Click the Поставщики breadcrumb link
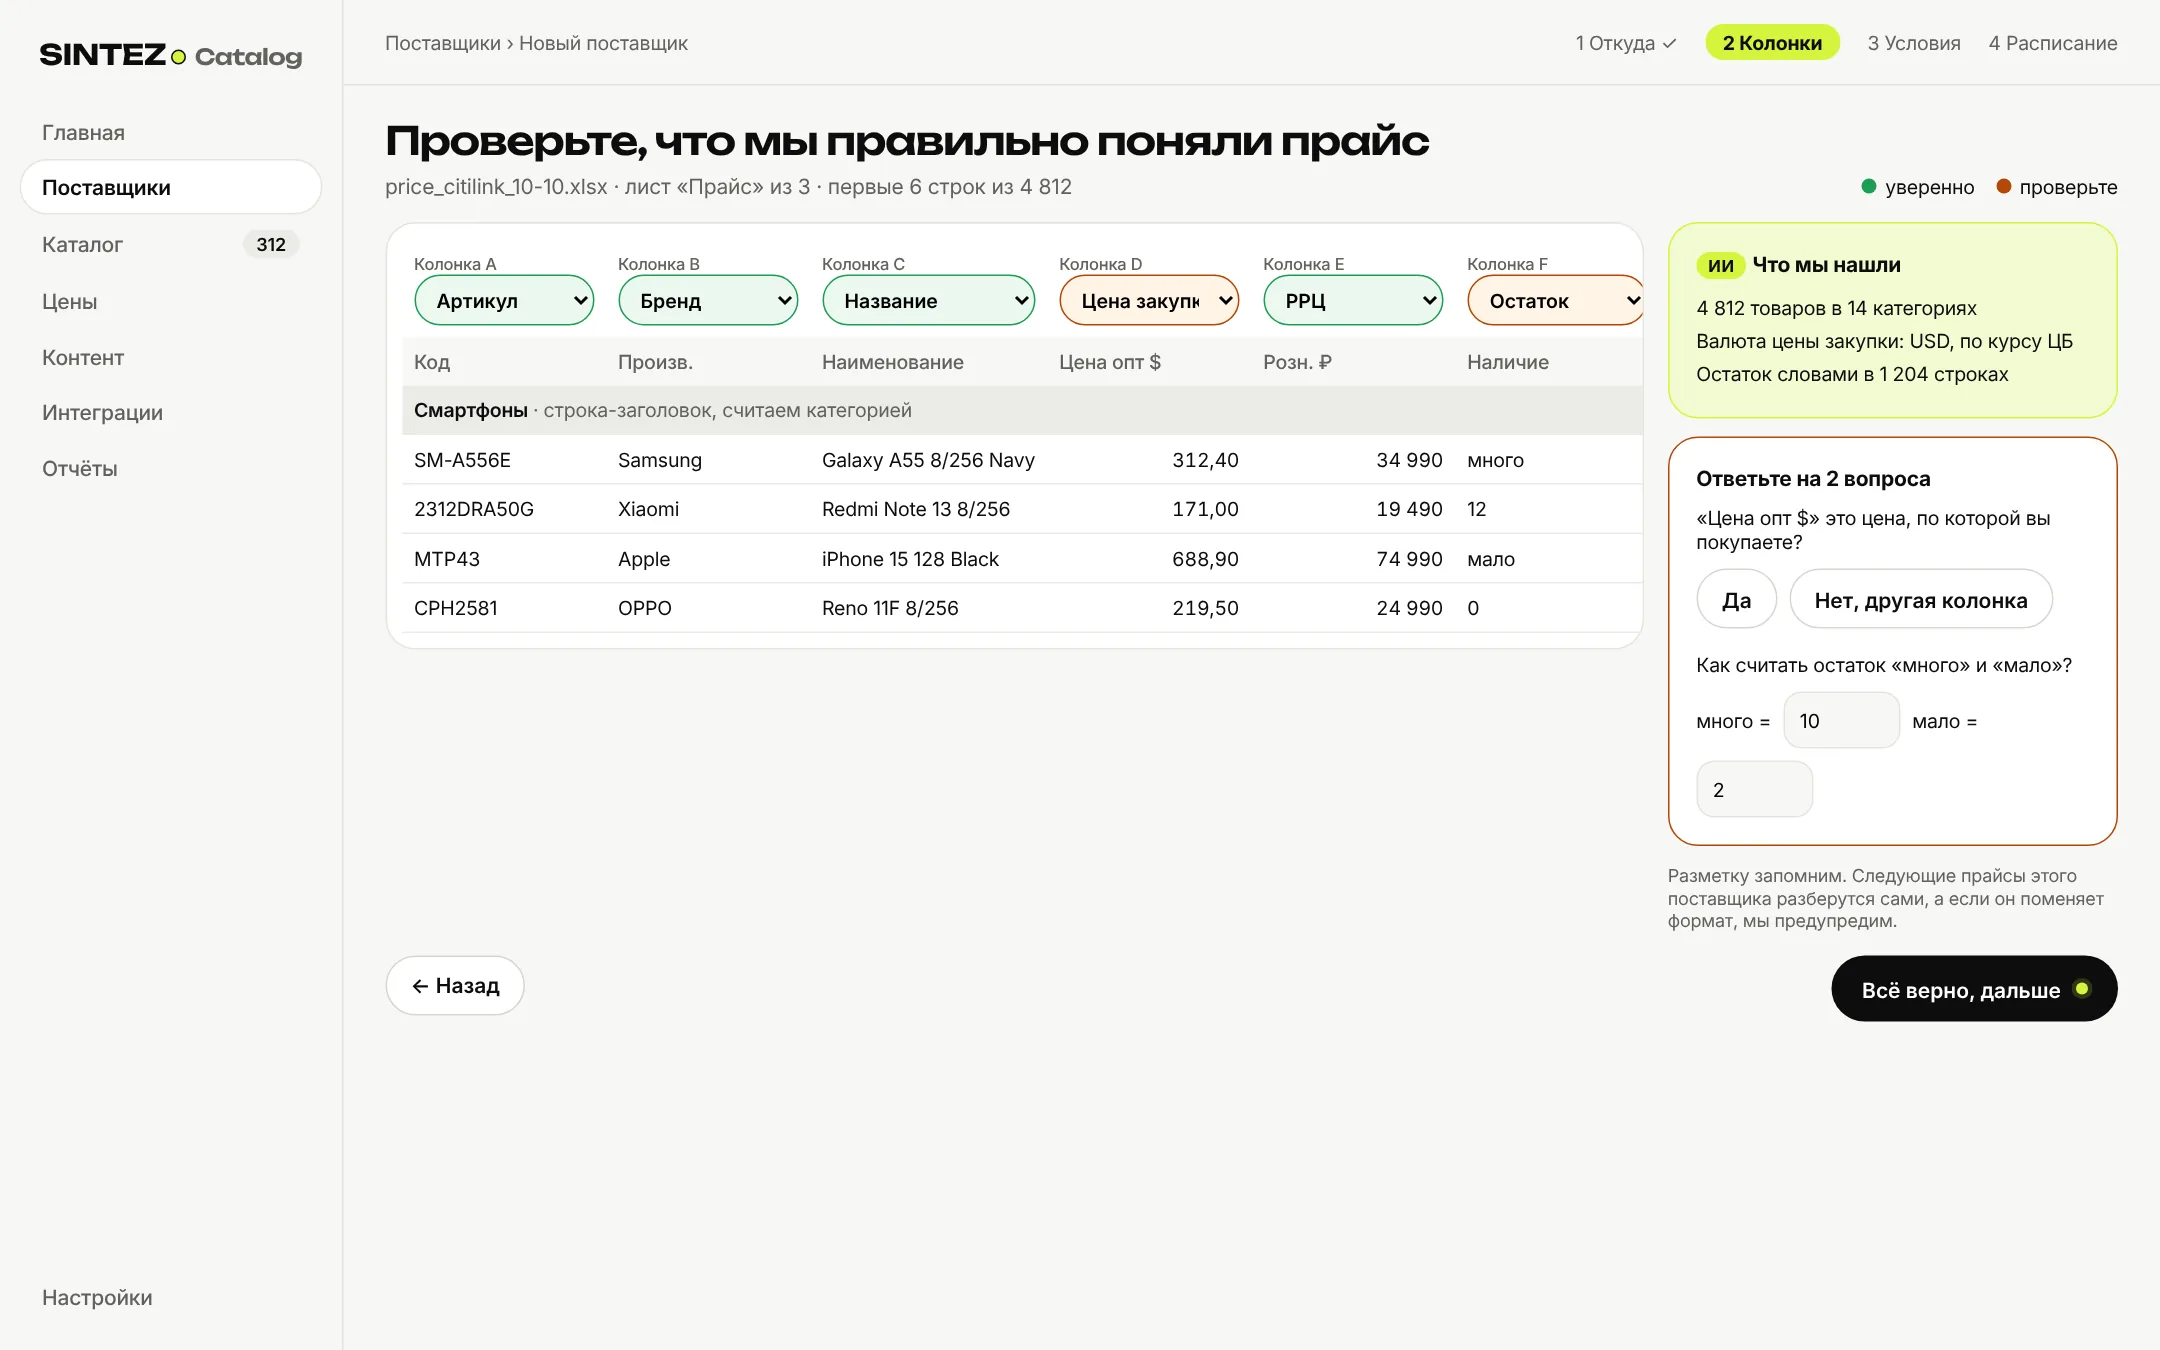This screenshot has height=1350, width=2160. coord(443,43)
